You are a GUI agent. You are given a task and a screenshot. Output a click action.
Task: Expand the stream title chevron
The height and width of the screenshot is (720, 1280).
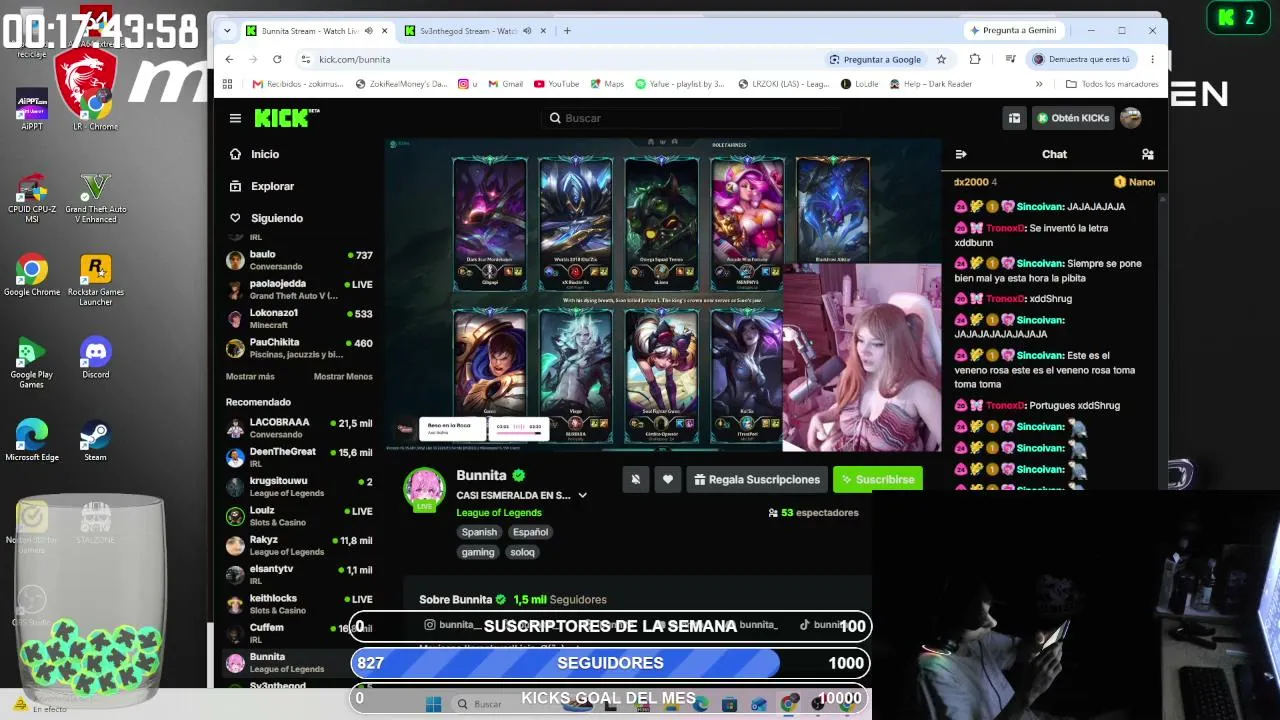[x=582, y=495]
